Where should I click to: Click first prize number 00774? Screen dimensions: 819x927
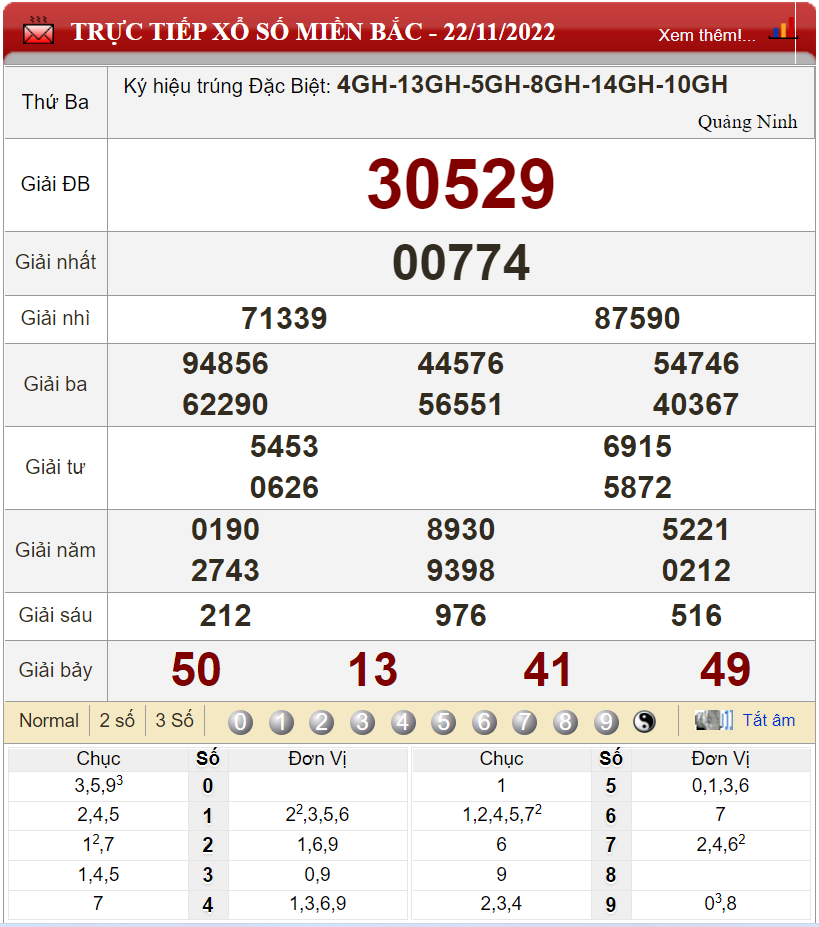point(461,263)
